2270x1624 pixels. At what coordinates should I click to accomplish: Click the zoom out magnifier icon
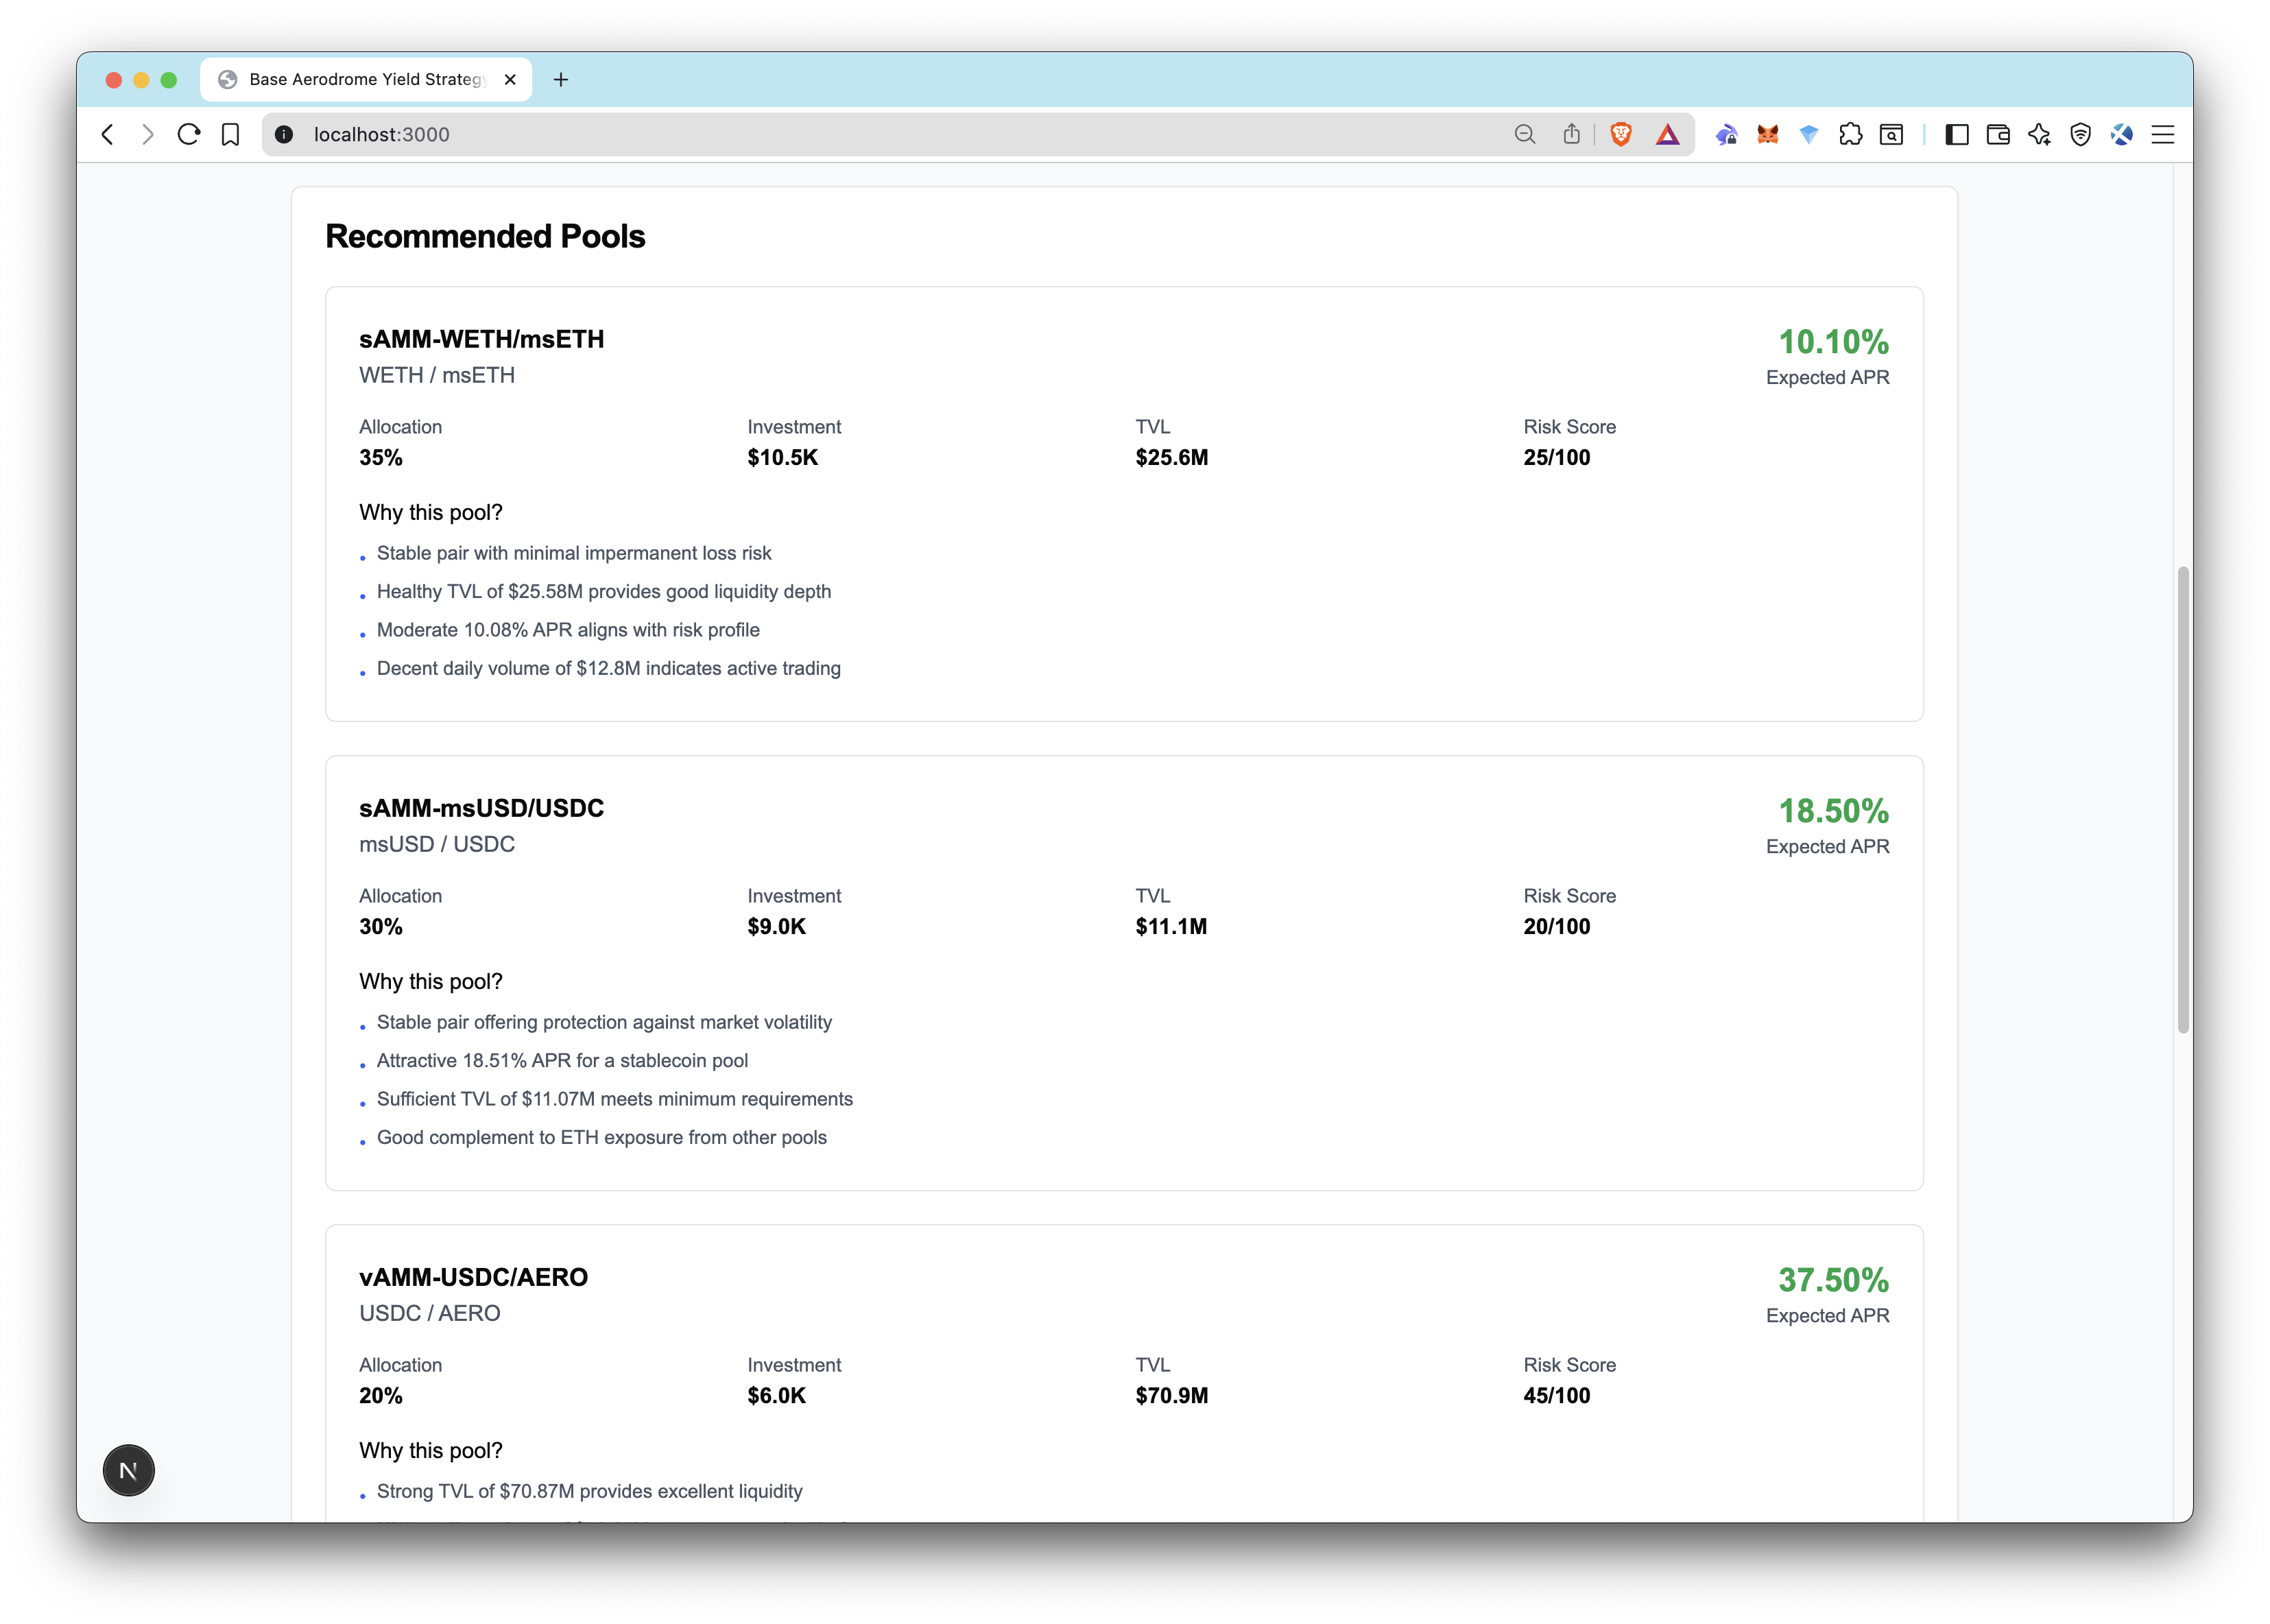pos(1524,134)
